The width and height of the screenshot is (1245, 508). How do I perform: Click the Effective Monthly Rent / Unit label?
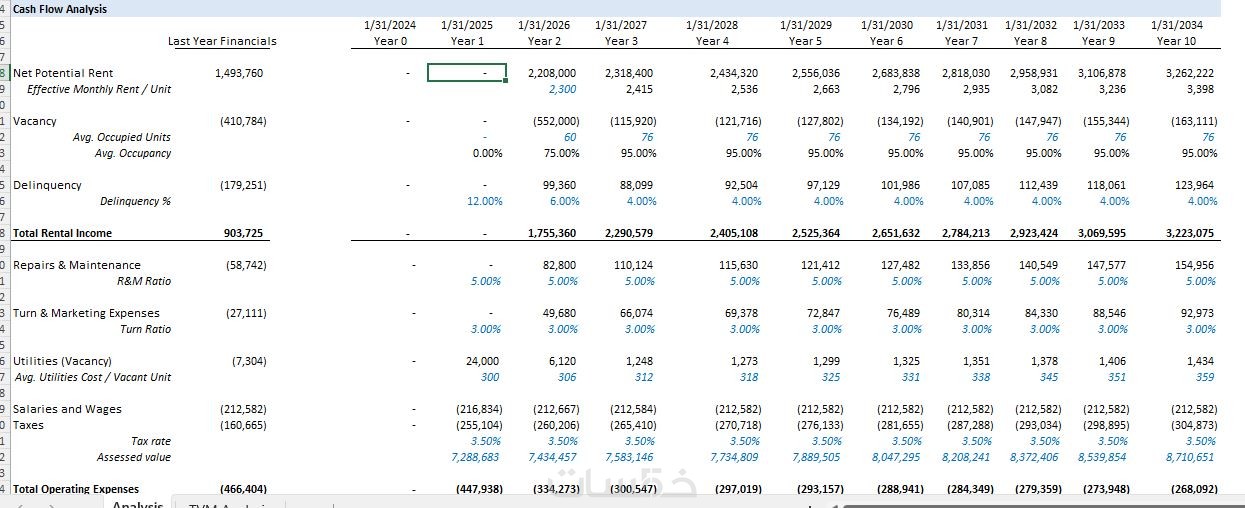pos(99,89)
